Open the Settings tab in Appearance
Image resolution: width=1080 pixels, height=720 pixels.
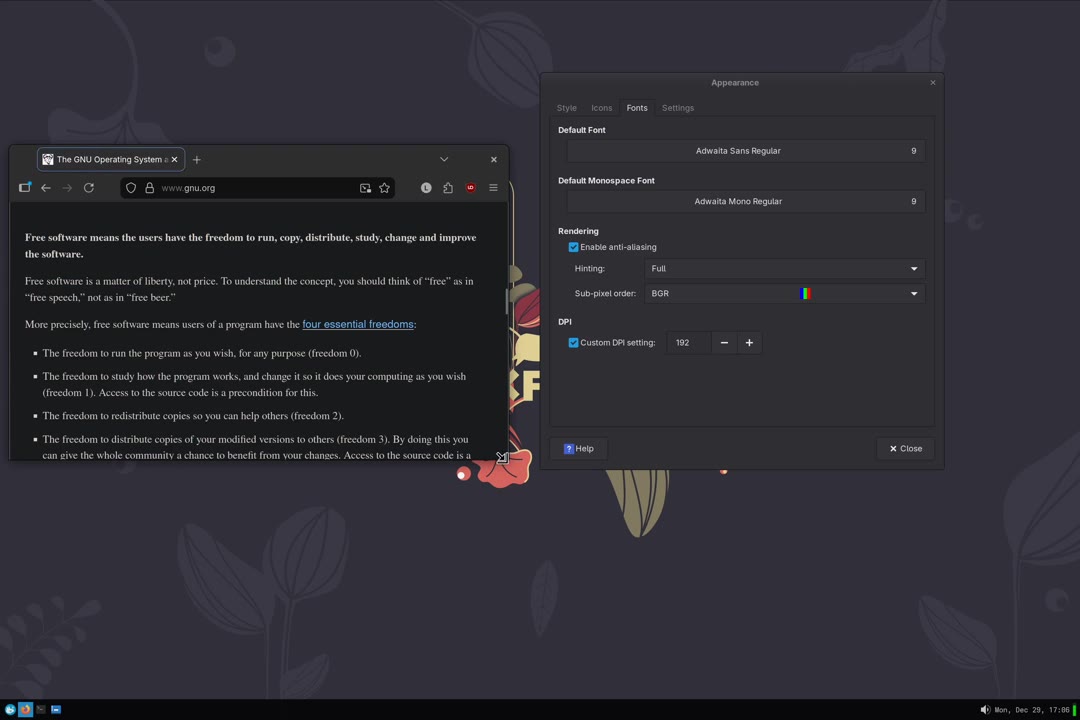678,108
